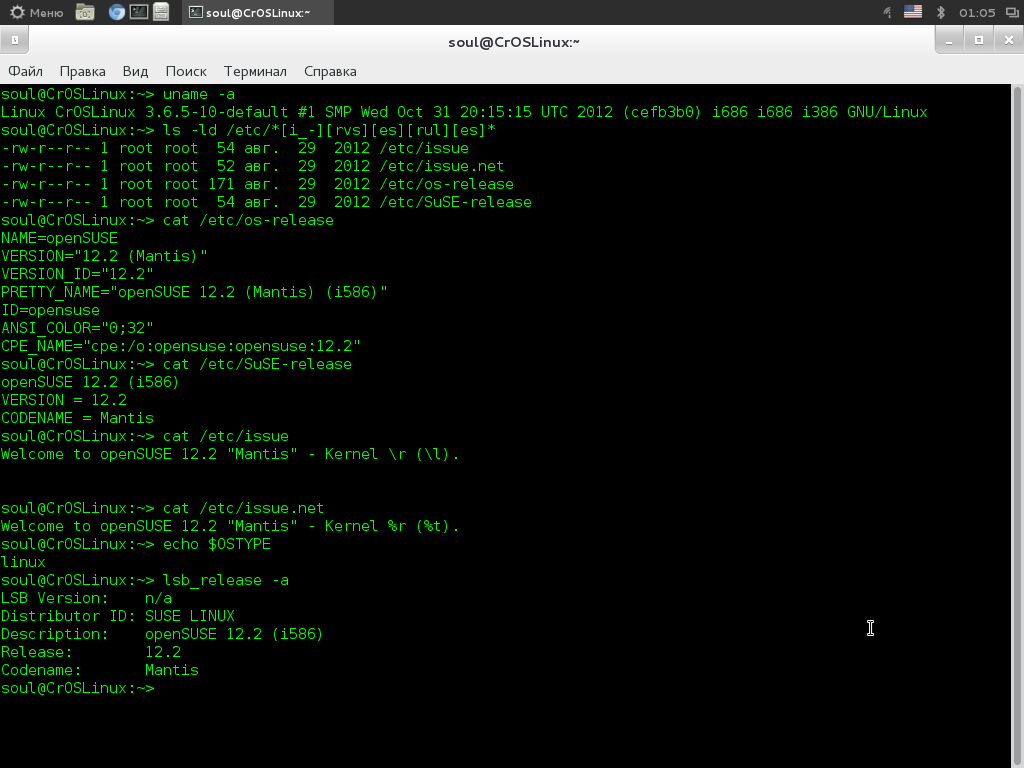Click the 'Description: openSUSE 12.2 (i586)' line

[x=162, y=634]
